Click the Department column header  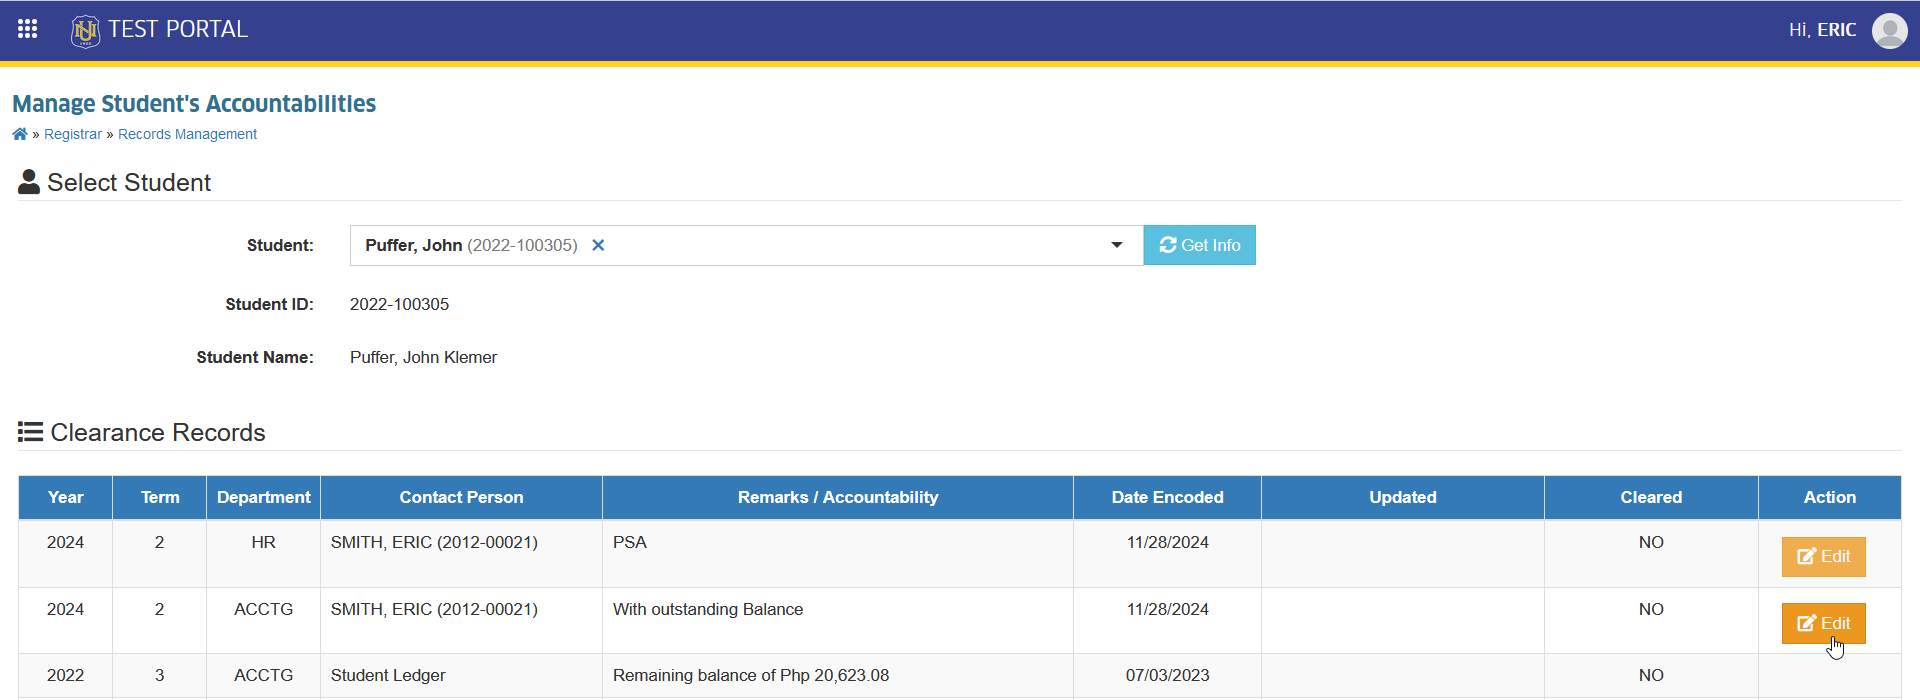pos(264,497)
